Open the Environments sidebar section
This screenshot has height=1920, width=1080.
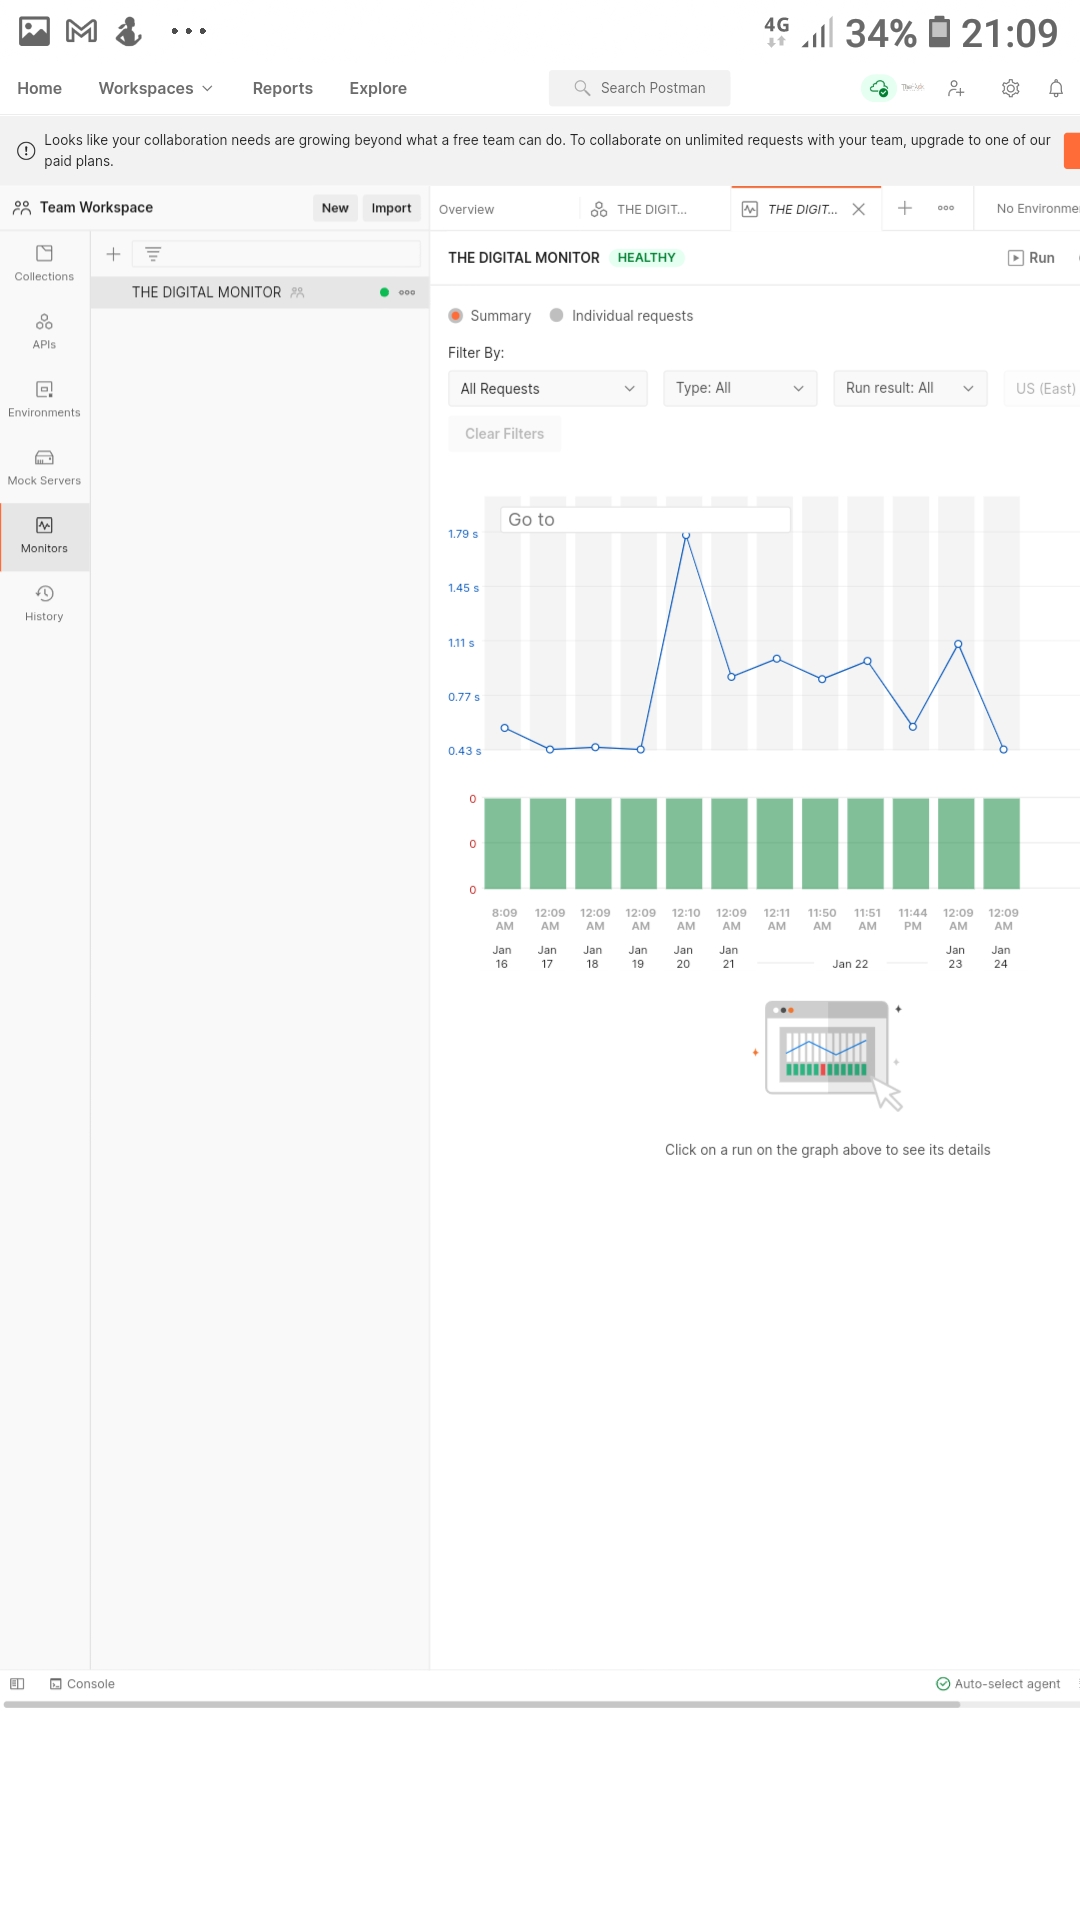(x=44, y=399)
